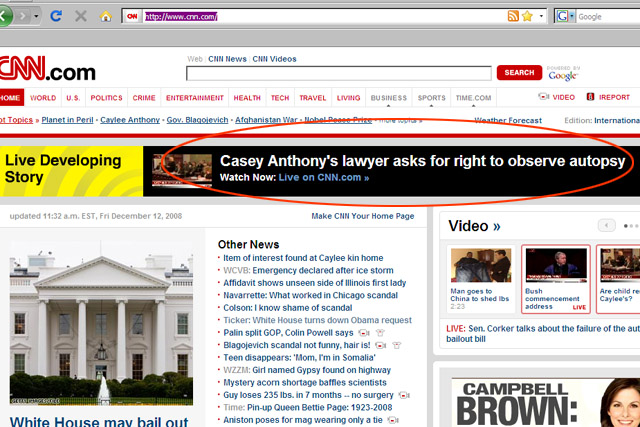Open the HOME navigation tab

click(x=11, y=98)
